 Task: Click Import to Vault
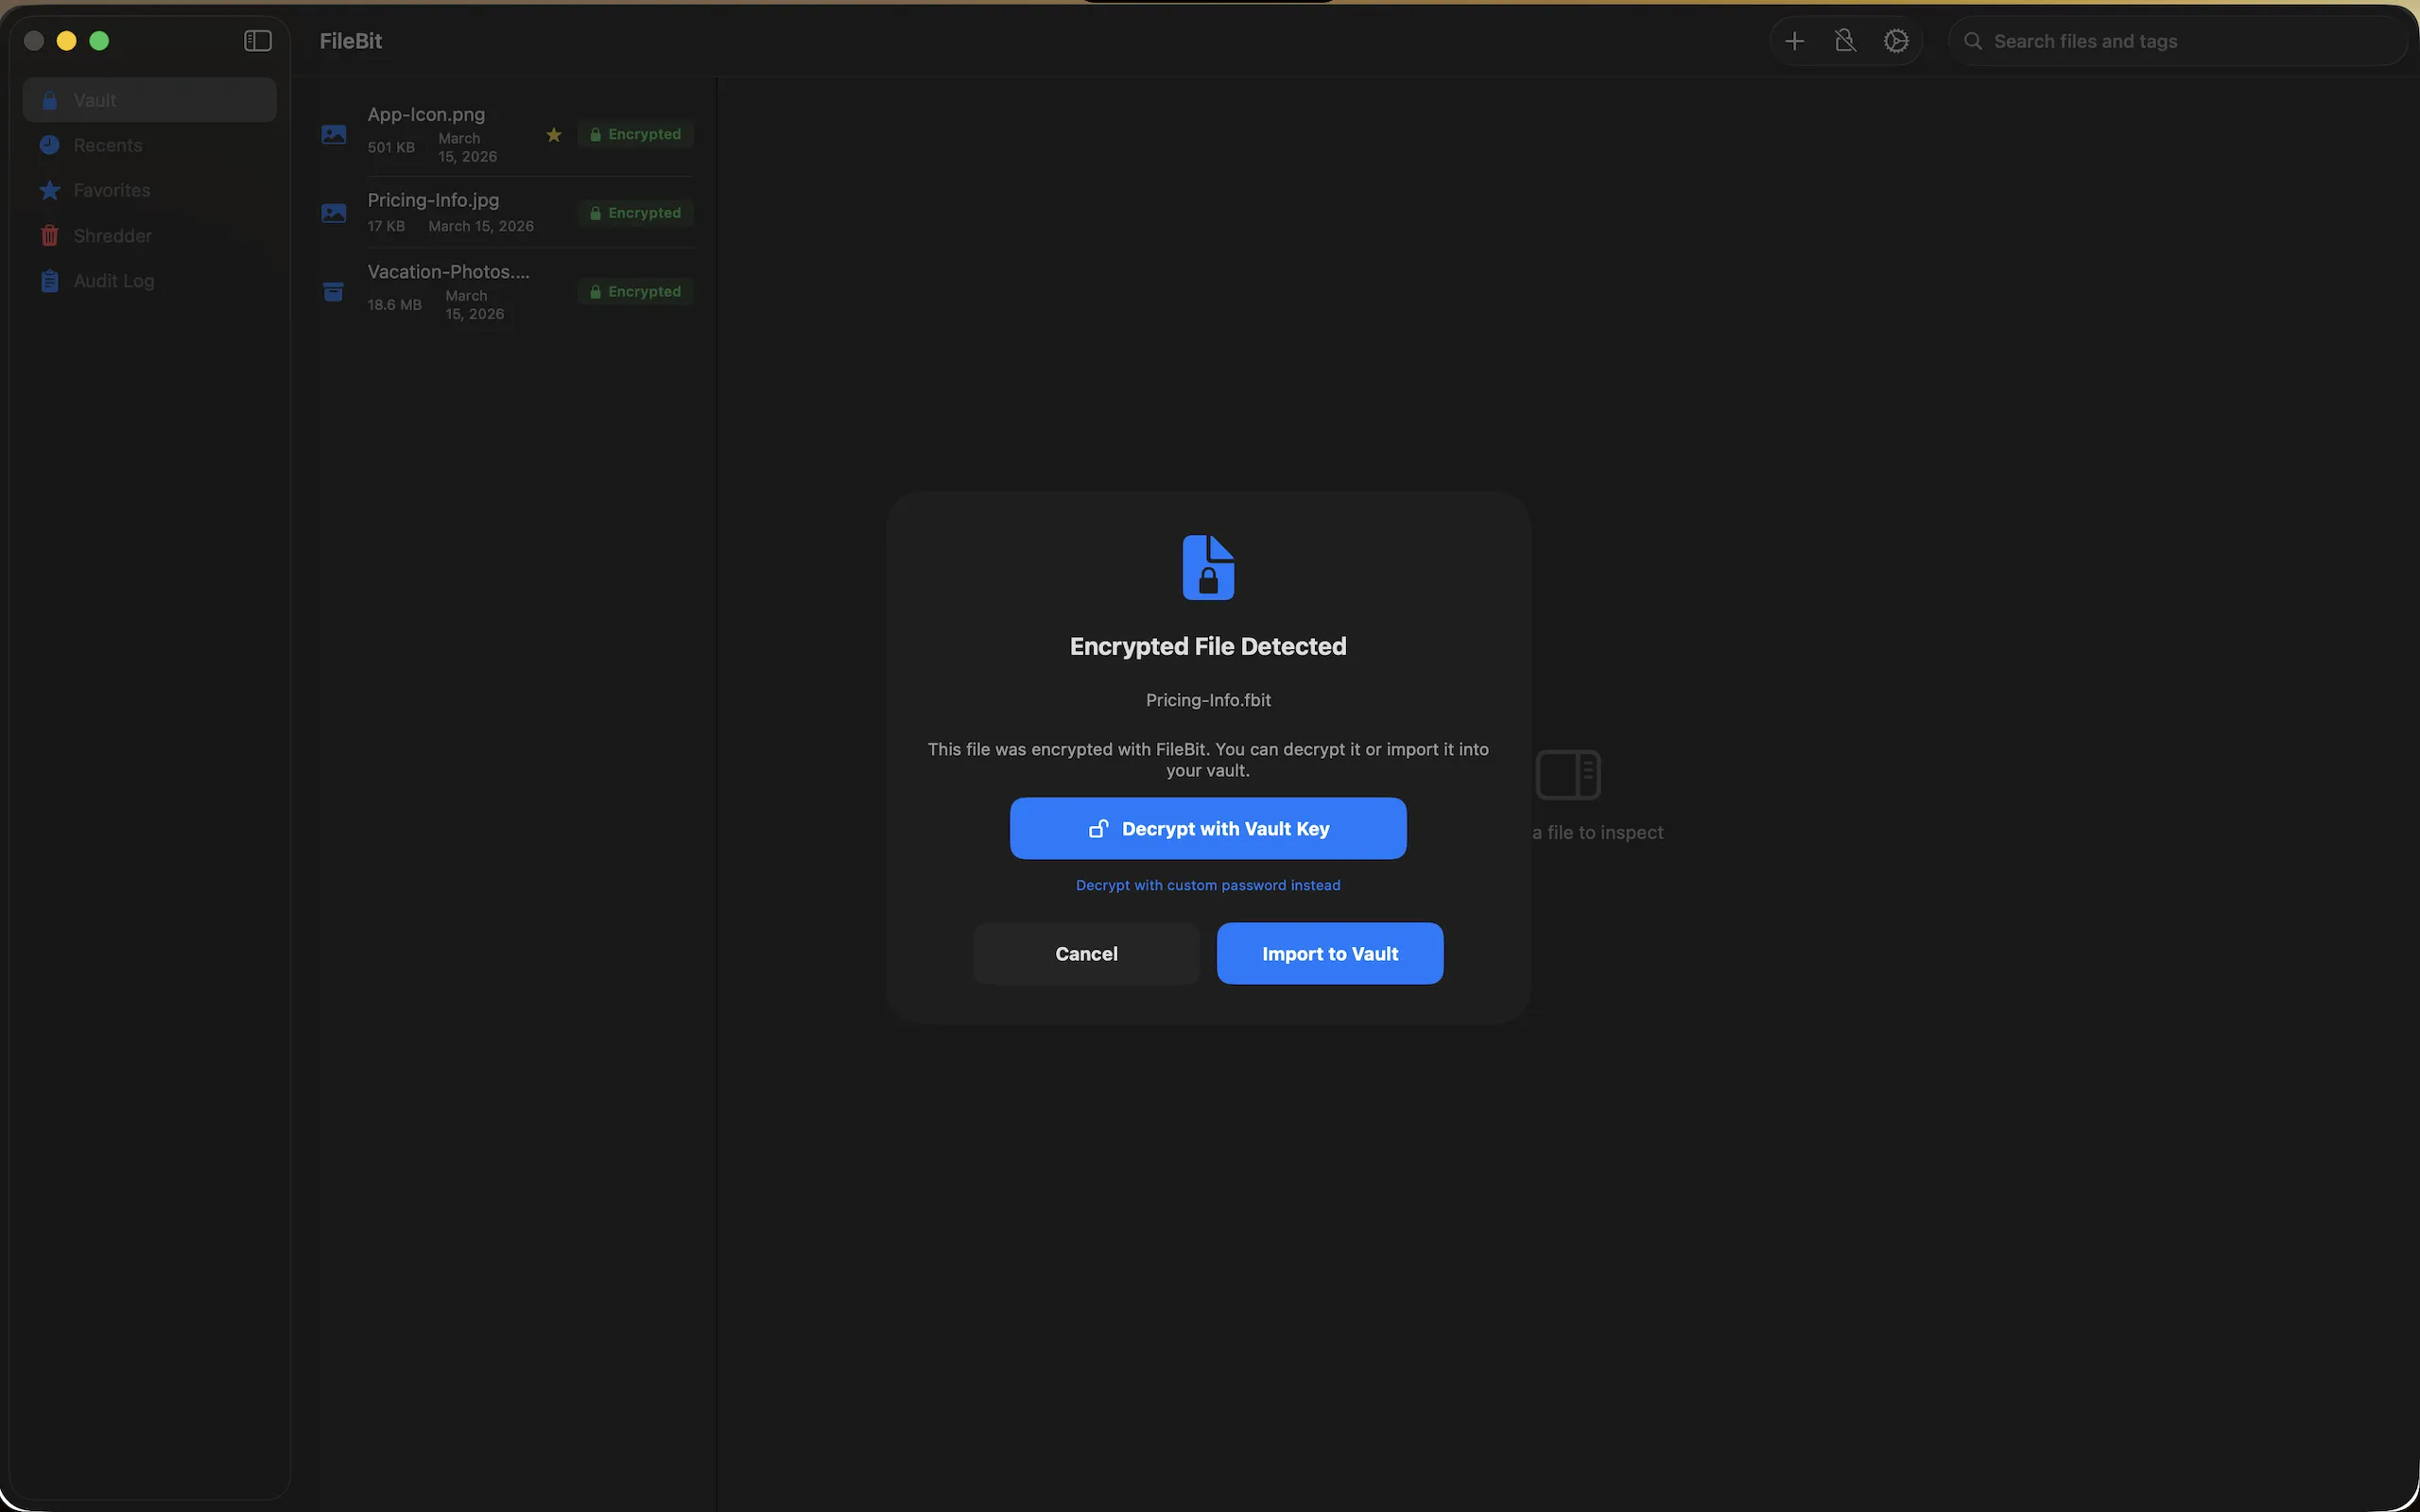click(x=1328, y=953)
